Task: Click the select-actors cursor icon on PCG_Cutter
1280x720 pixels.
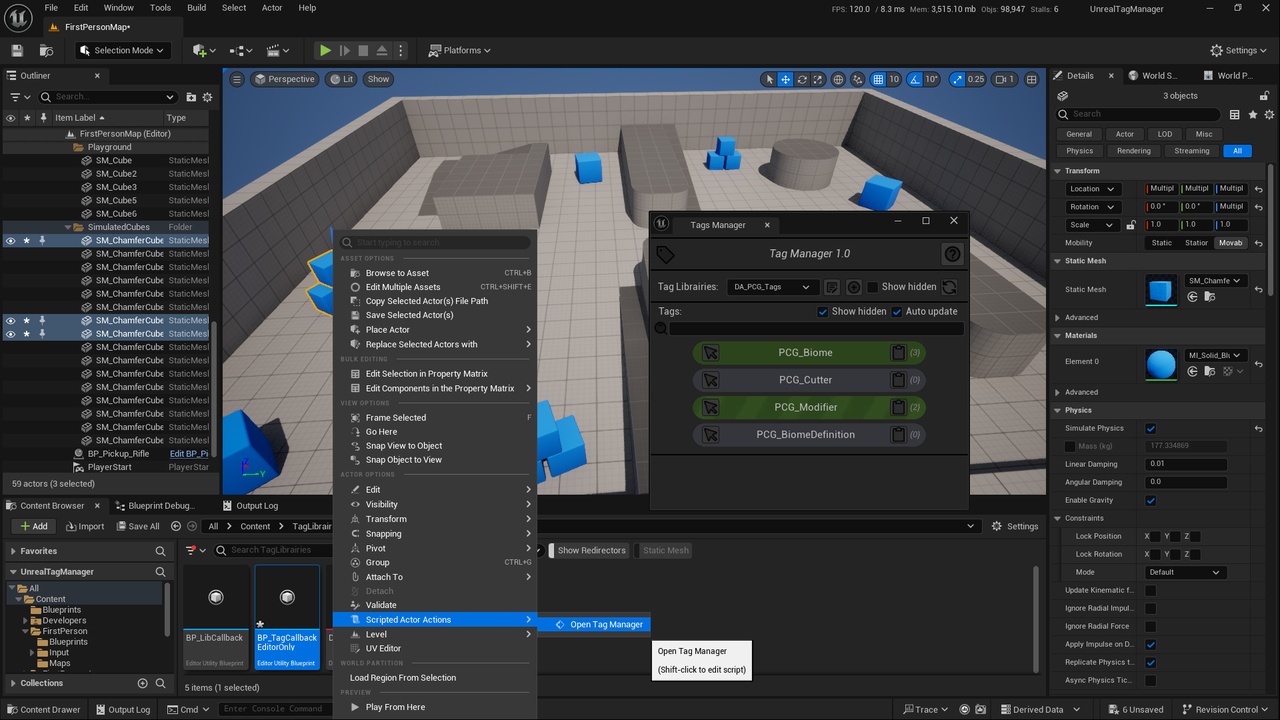Action: (x=710, y=380)
